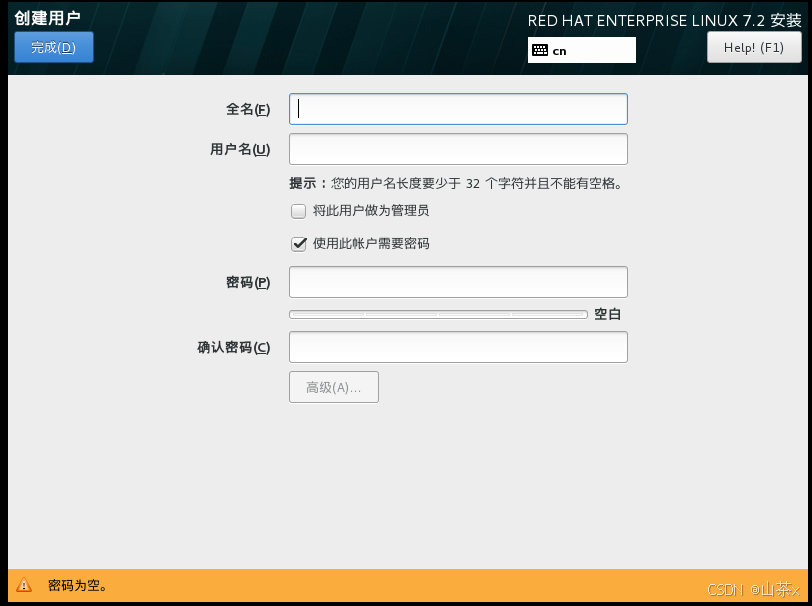Open Help with the Help! (F1) button
The height and width of the screenshot is (606, 812).
coord(754,47)
